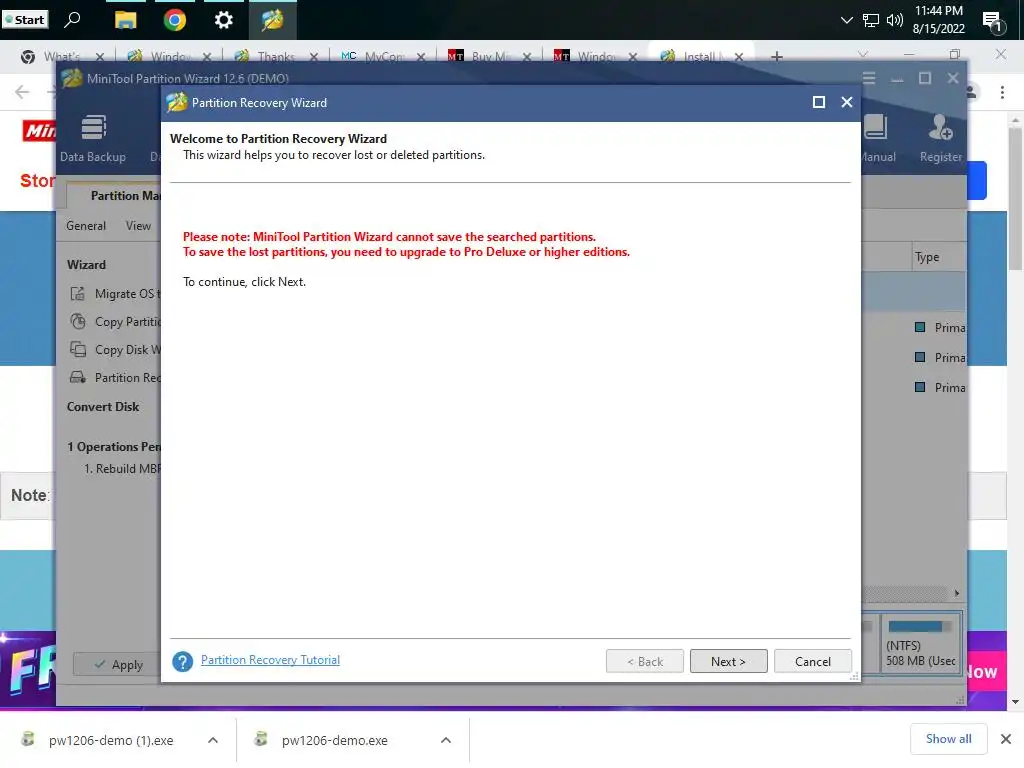
Task: Open the Manual icon in MiniTool toolbar
Action: tap(877, 138)
